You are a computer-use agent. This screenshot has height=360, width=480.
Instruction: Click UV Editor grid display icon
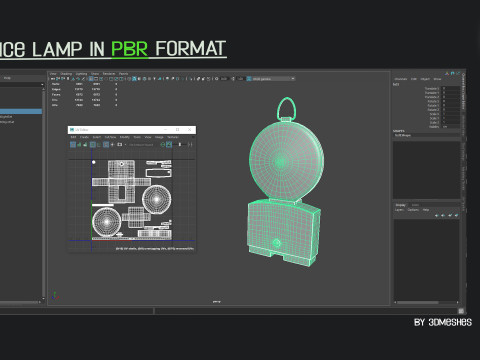pos(106,145)
